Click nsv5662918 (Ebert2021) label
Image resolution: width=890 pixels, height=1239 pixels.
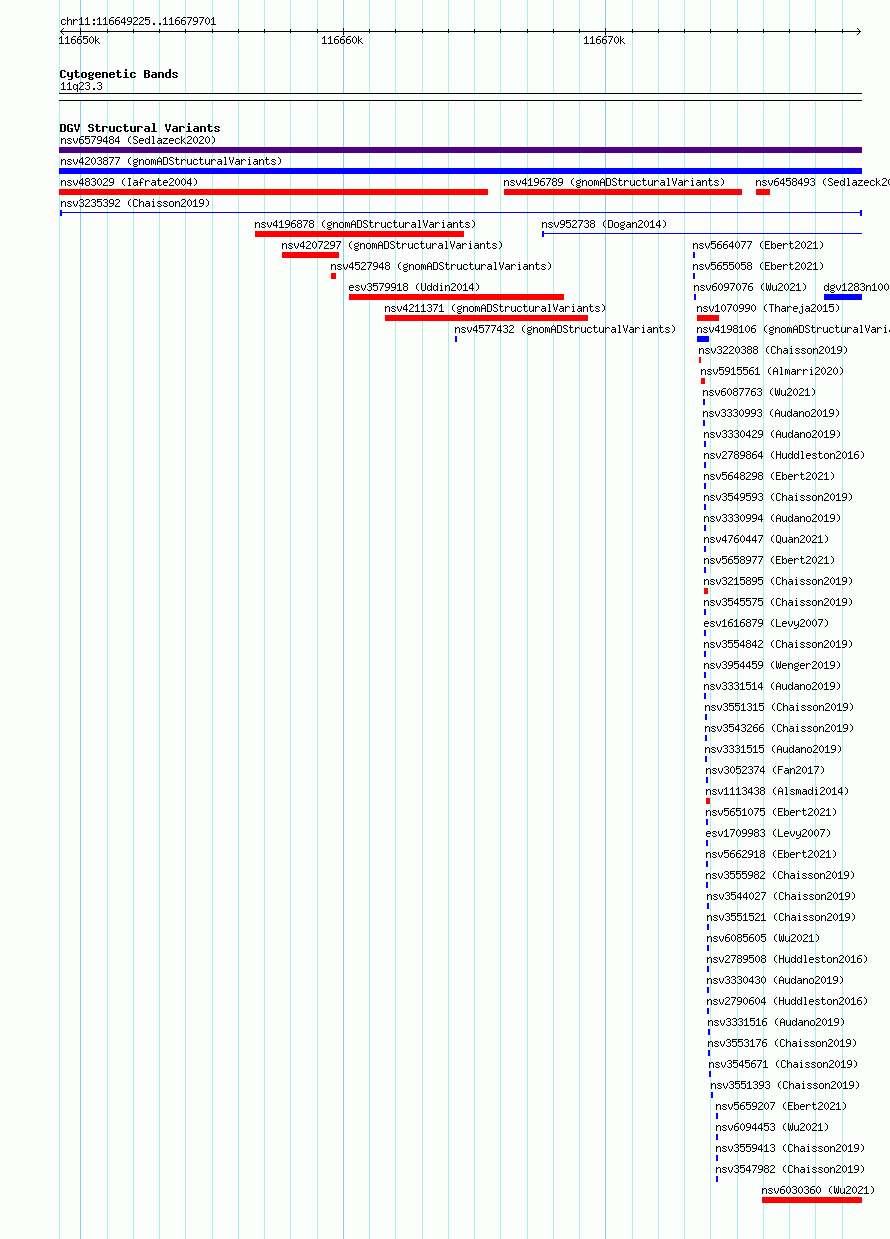(771, 854)
